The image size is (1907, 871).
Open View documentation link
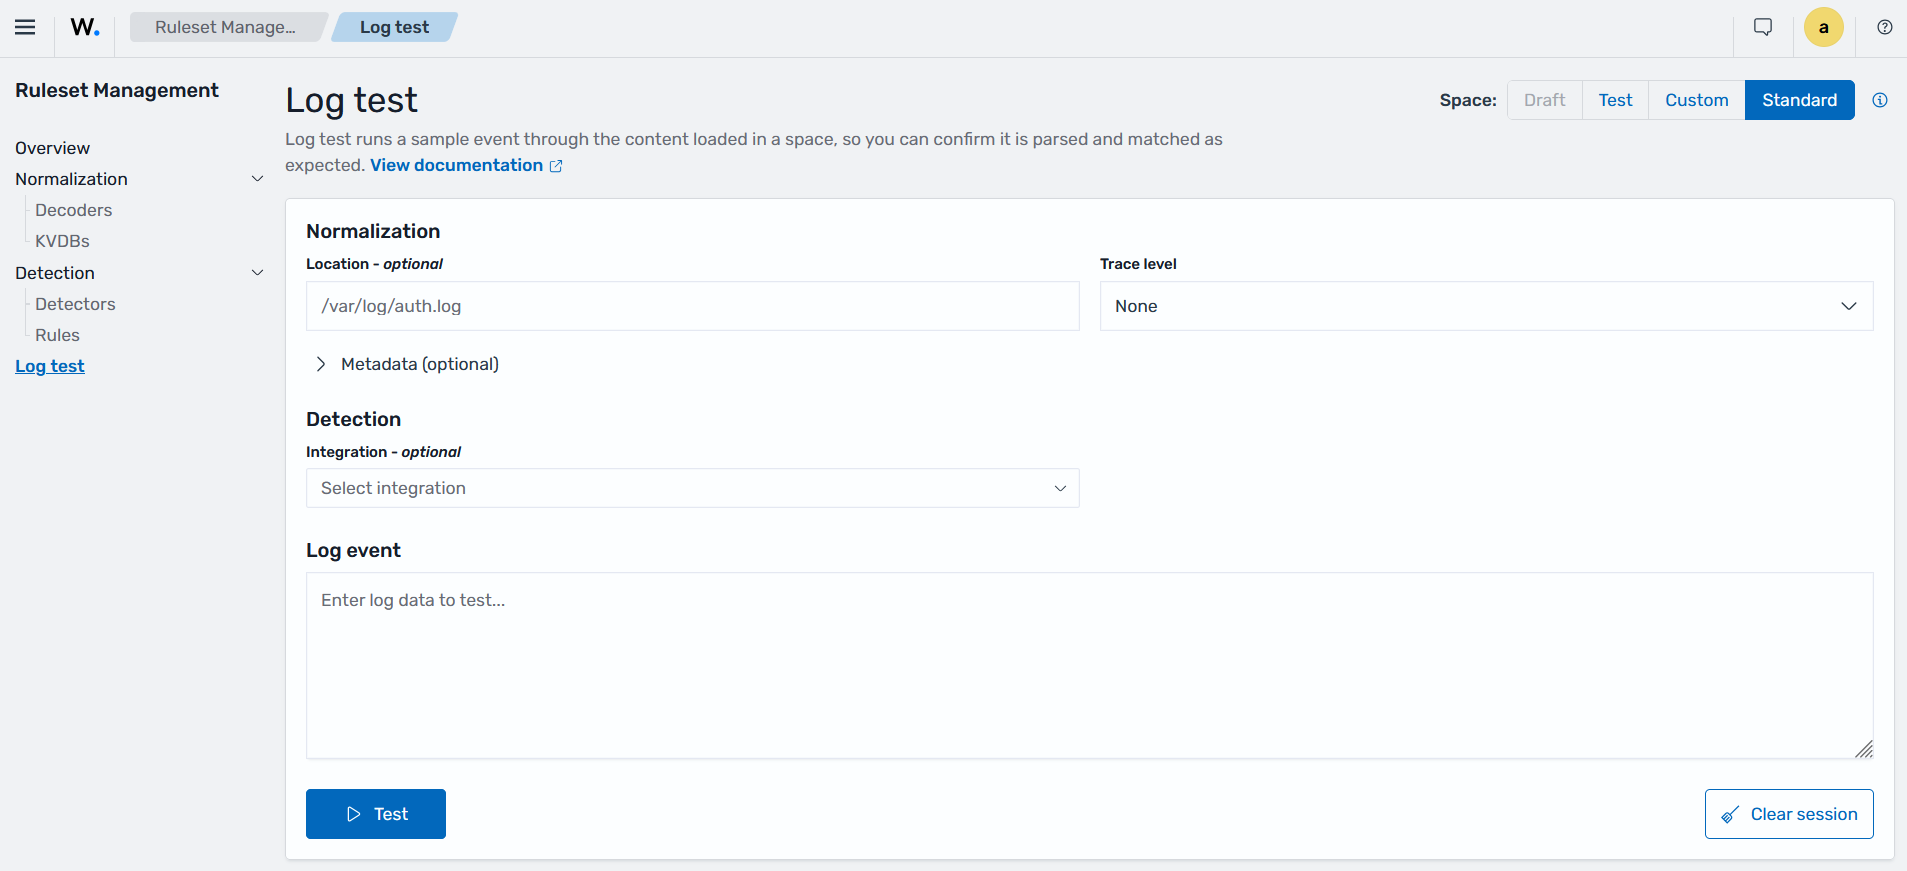point(457,165)
